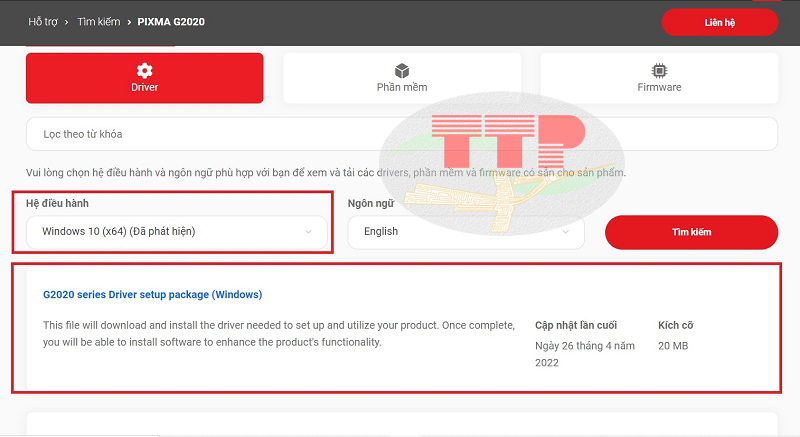Select the Driver tab label
The height and width of the screenshot is (437, 800).
[x=144, y=87]
